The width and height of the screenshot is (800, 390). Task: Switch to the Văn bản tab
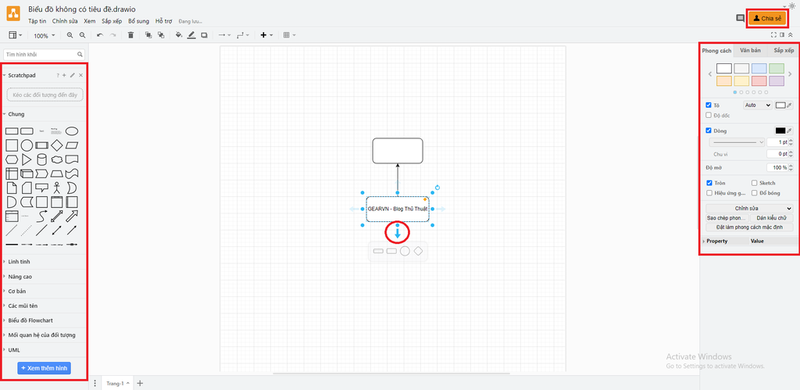750,51
